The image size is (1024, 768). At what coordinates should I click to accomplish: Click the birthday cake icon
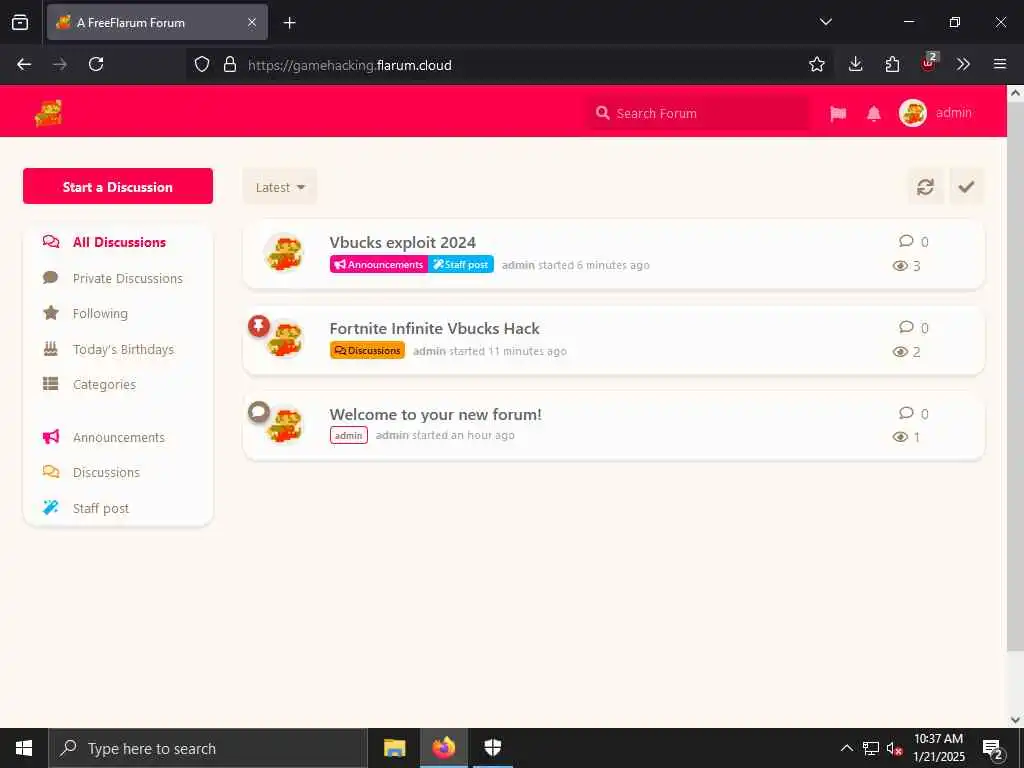[x=51, y=349]
